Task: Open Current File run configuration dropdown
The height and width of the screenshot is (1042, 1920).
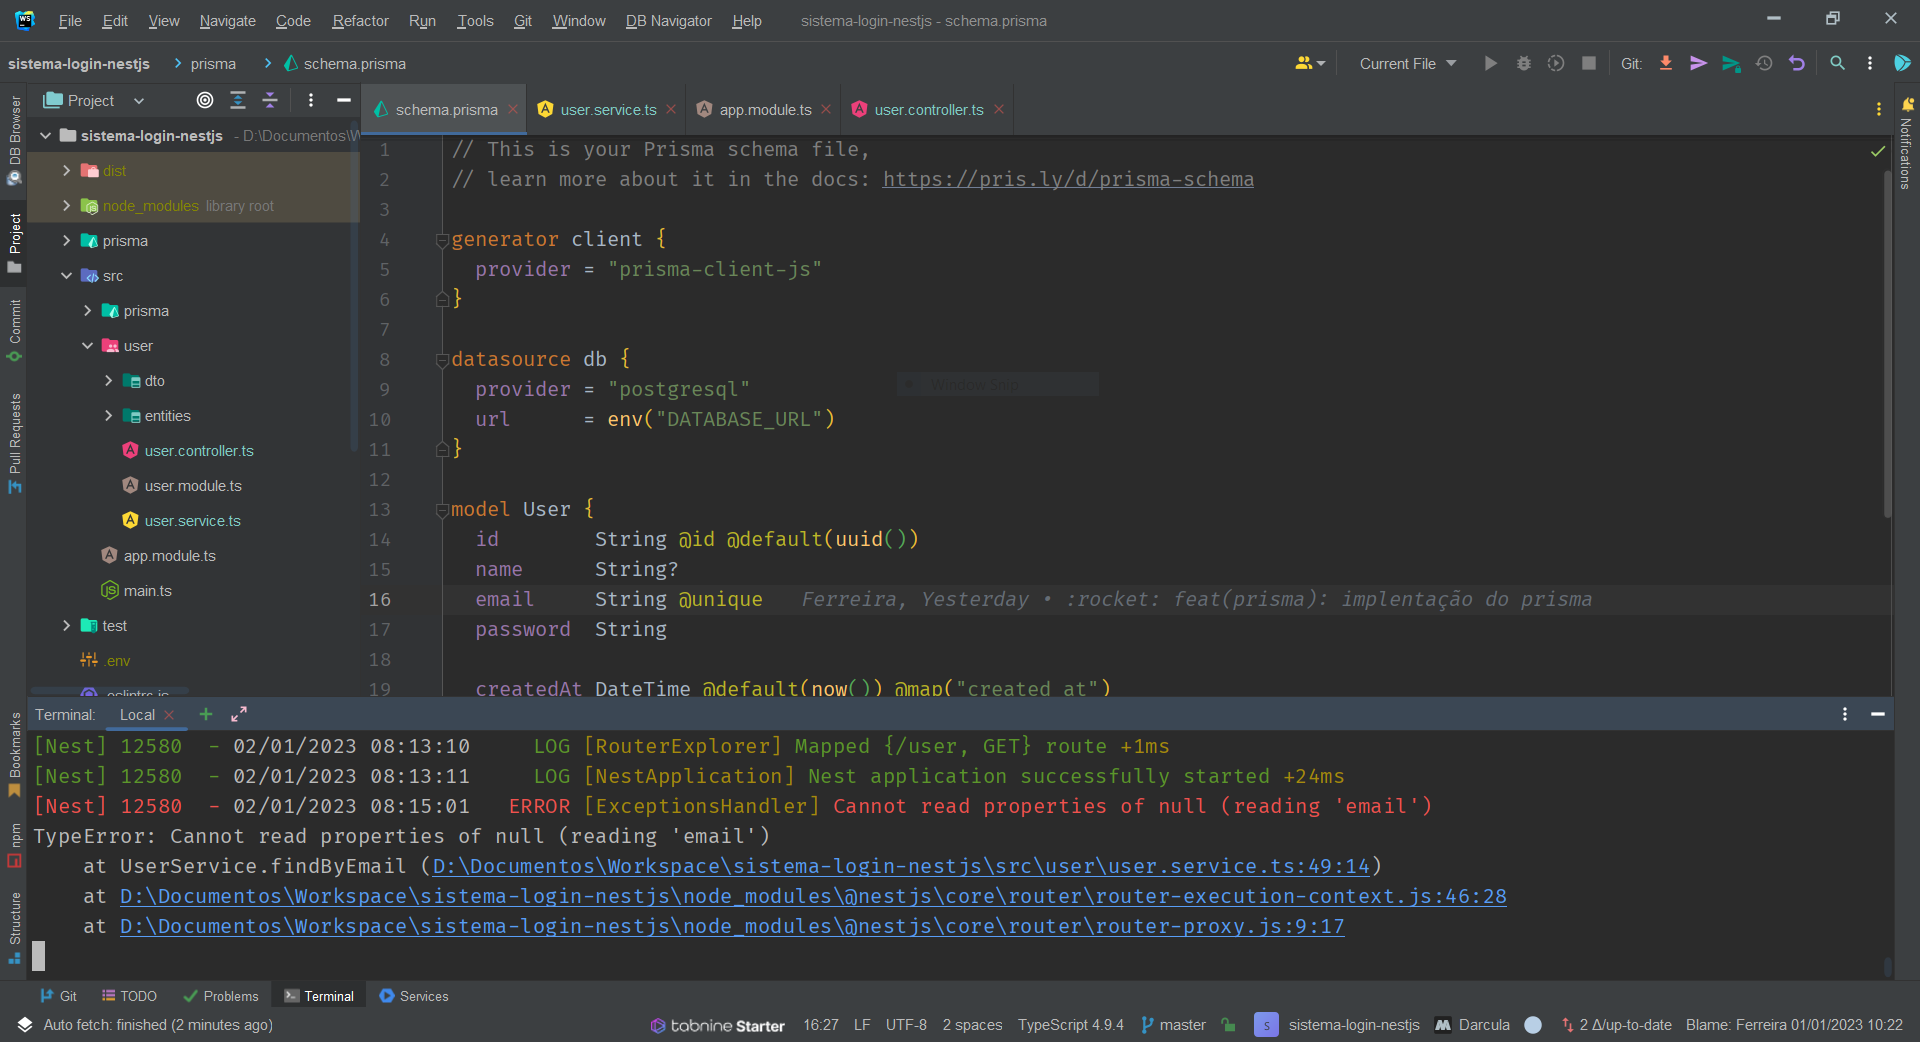Action: 1408,63
